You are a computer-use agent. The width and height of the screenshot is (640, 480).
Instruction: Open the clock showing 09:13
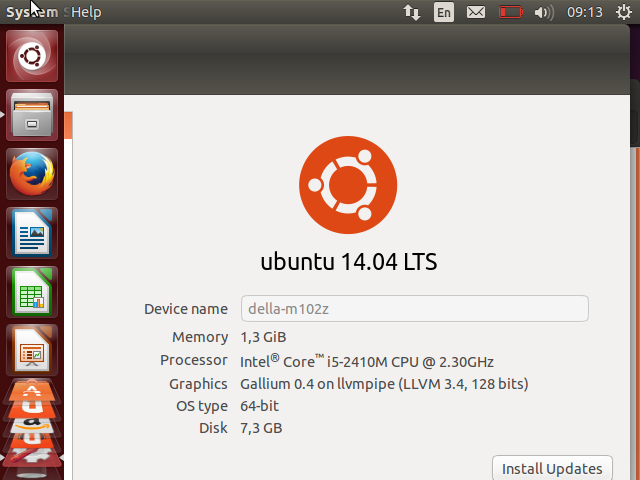(584, 12)
